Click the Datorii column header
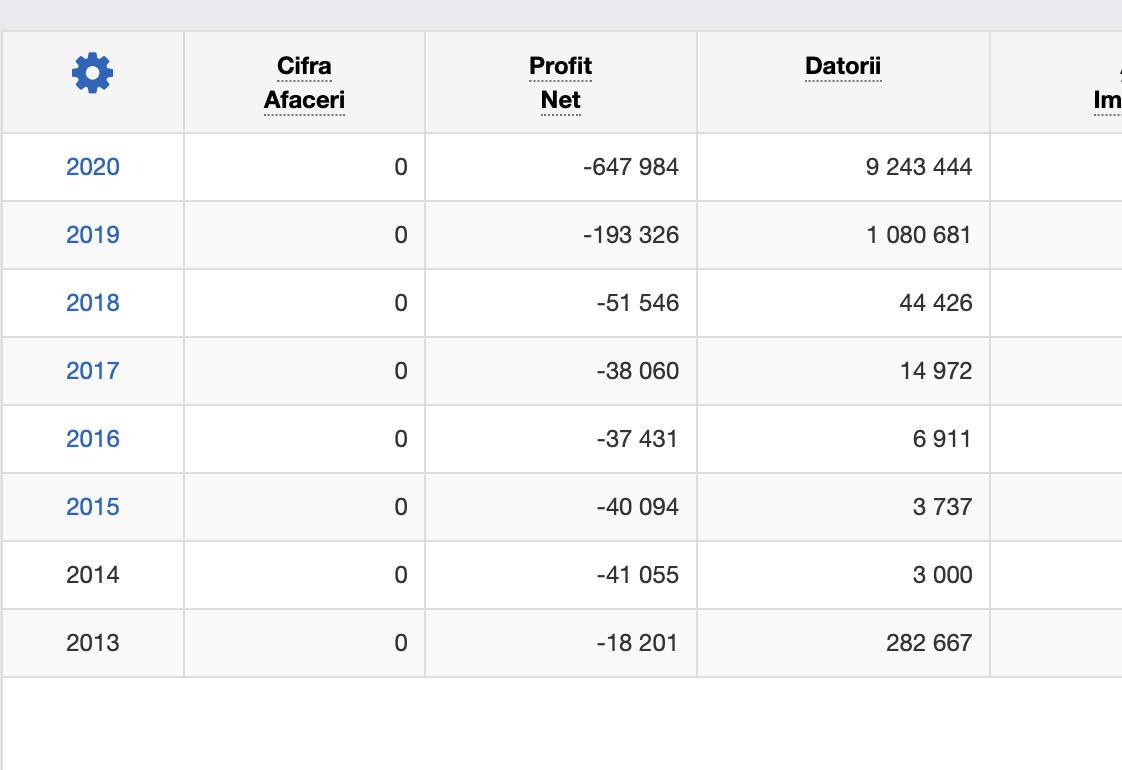 [843, 67]
